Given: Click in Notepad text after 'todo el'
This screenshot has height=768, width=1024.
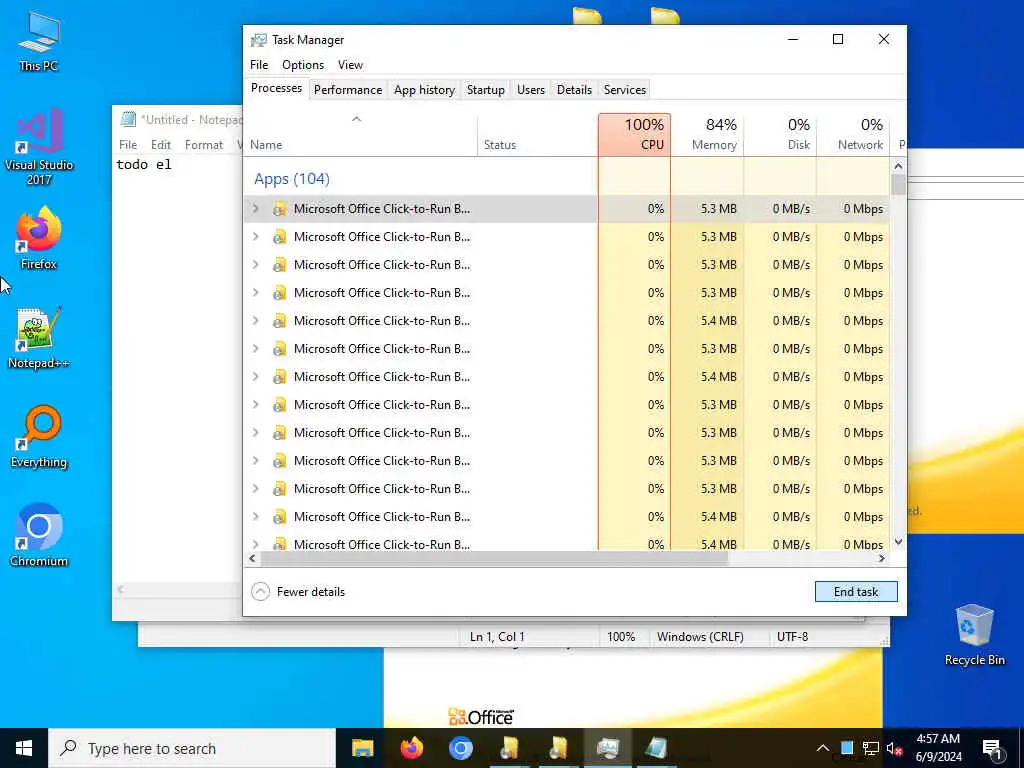Looking at the screenshot, I should (173, 165).
